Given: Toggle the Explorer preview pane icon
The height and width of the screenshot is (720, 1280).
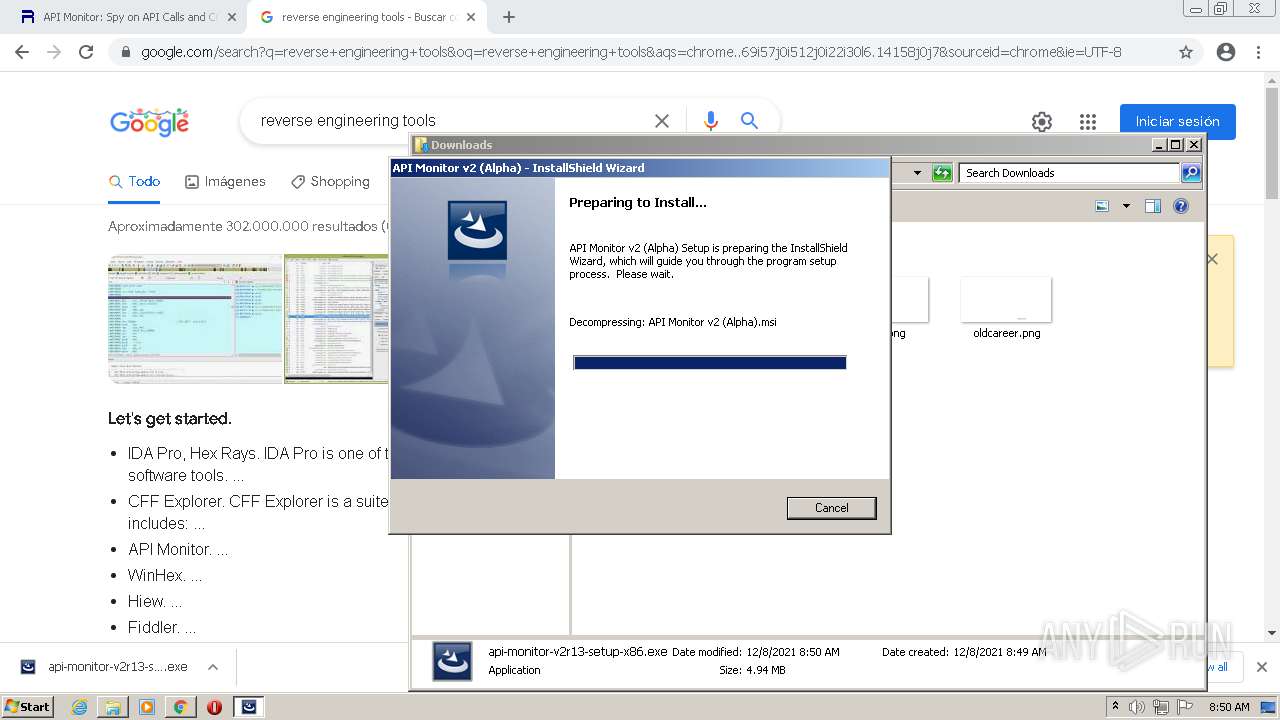Looking at the screenshot, I should (x=1153, y=206).
